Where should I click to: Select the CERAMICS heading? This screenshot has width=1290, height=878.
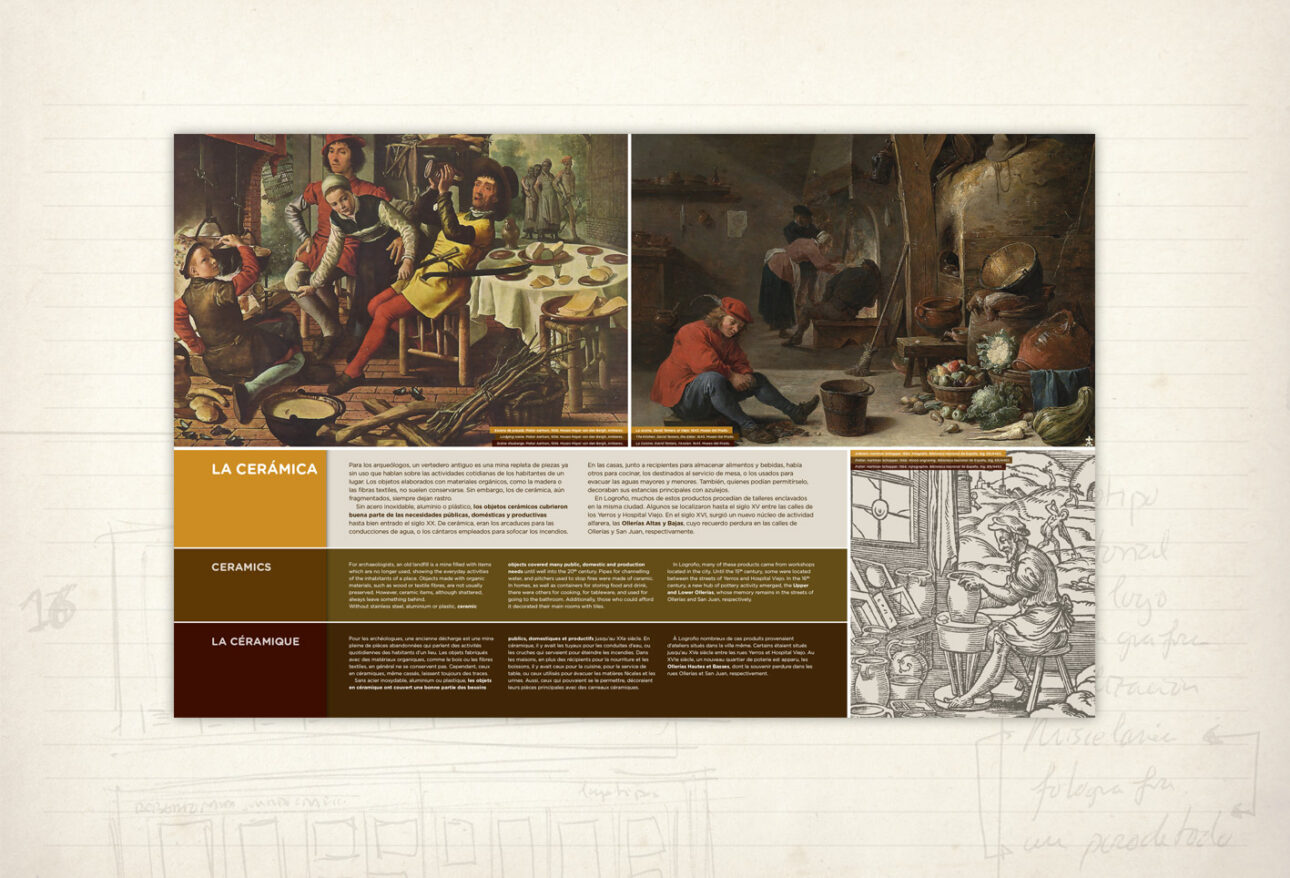point(241,567)
